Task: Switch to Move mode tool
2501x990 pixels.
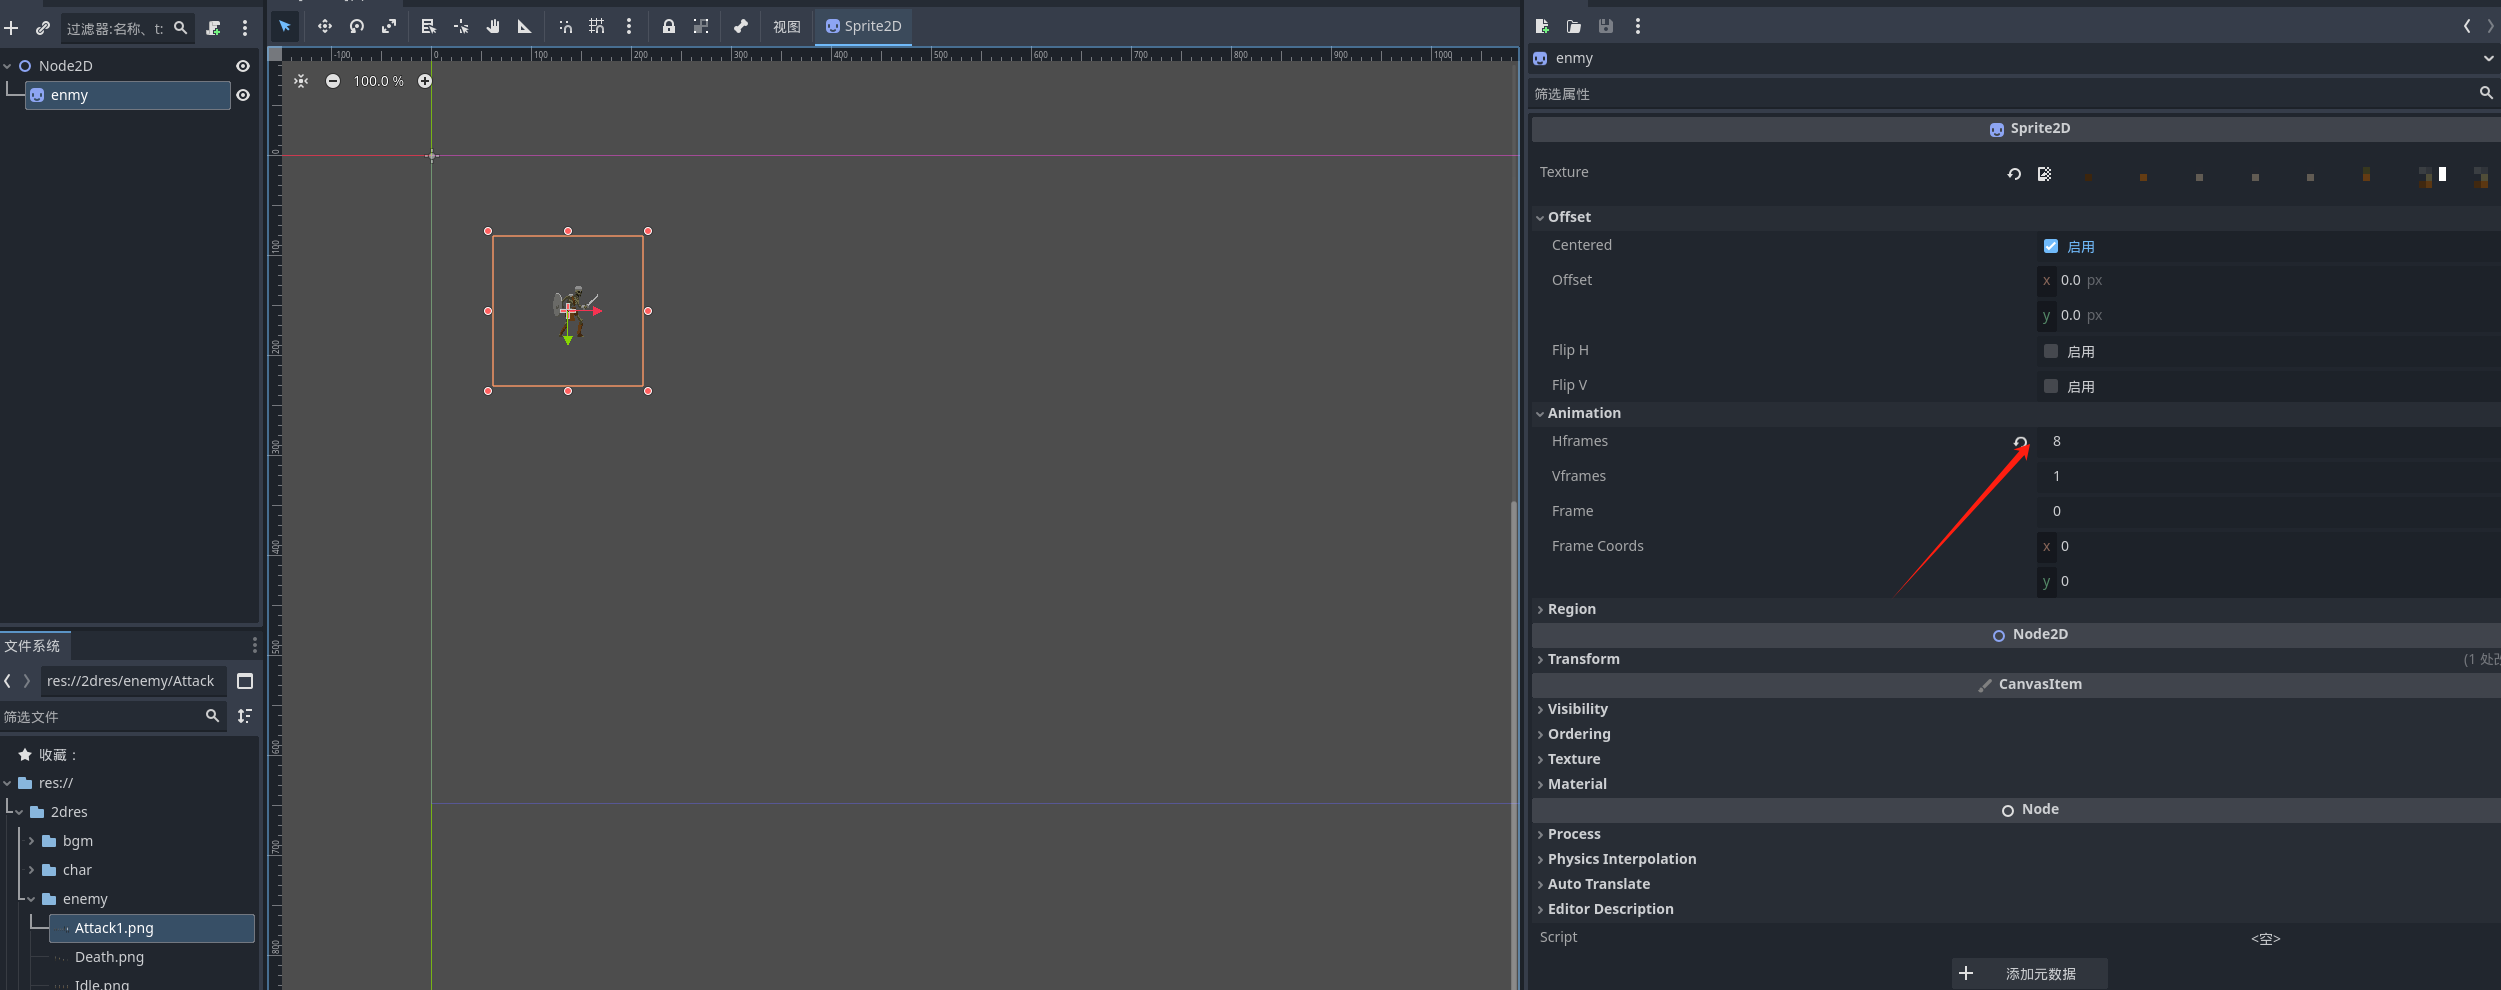Action: tap(325, 26)
